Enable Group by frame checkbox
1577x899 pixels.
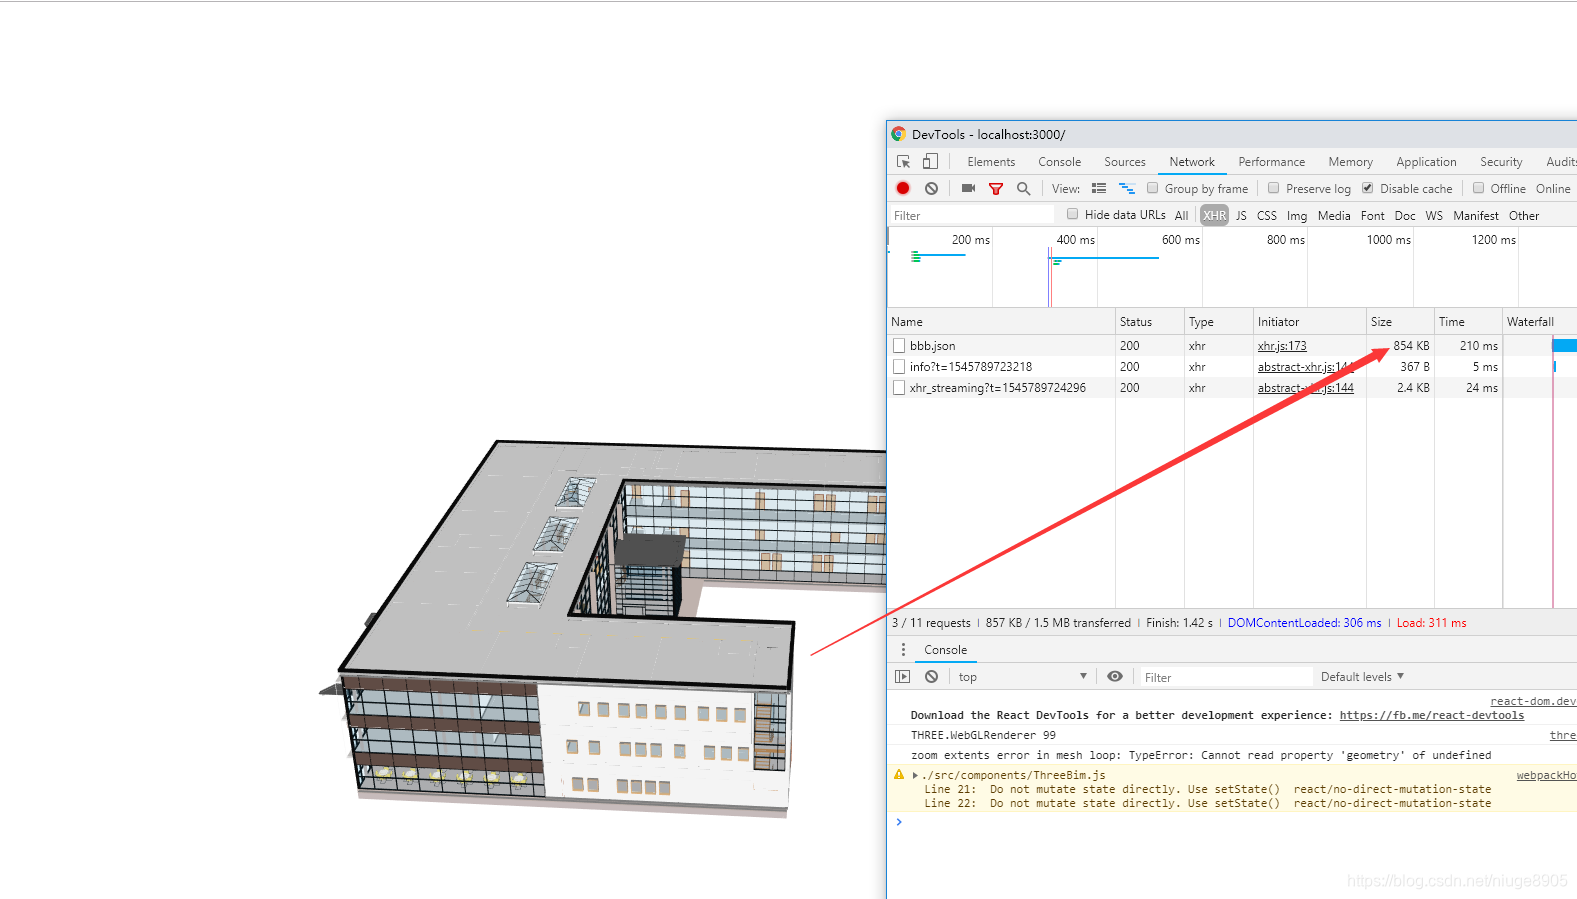click(x=1152, y=188)
